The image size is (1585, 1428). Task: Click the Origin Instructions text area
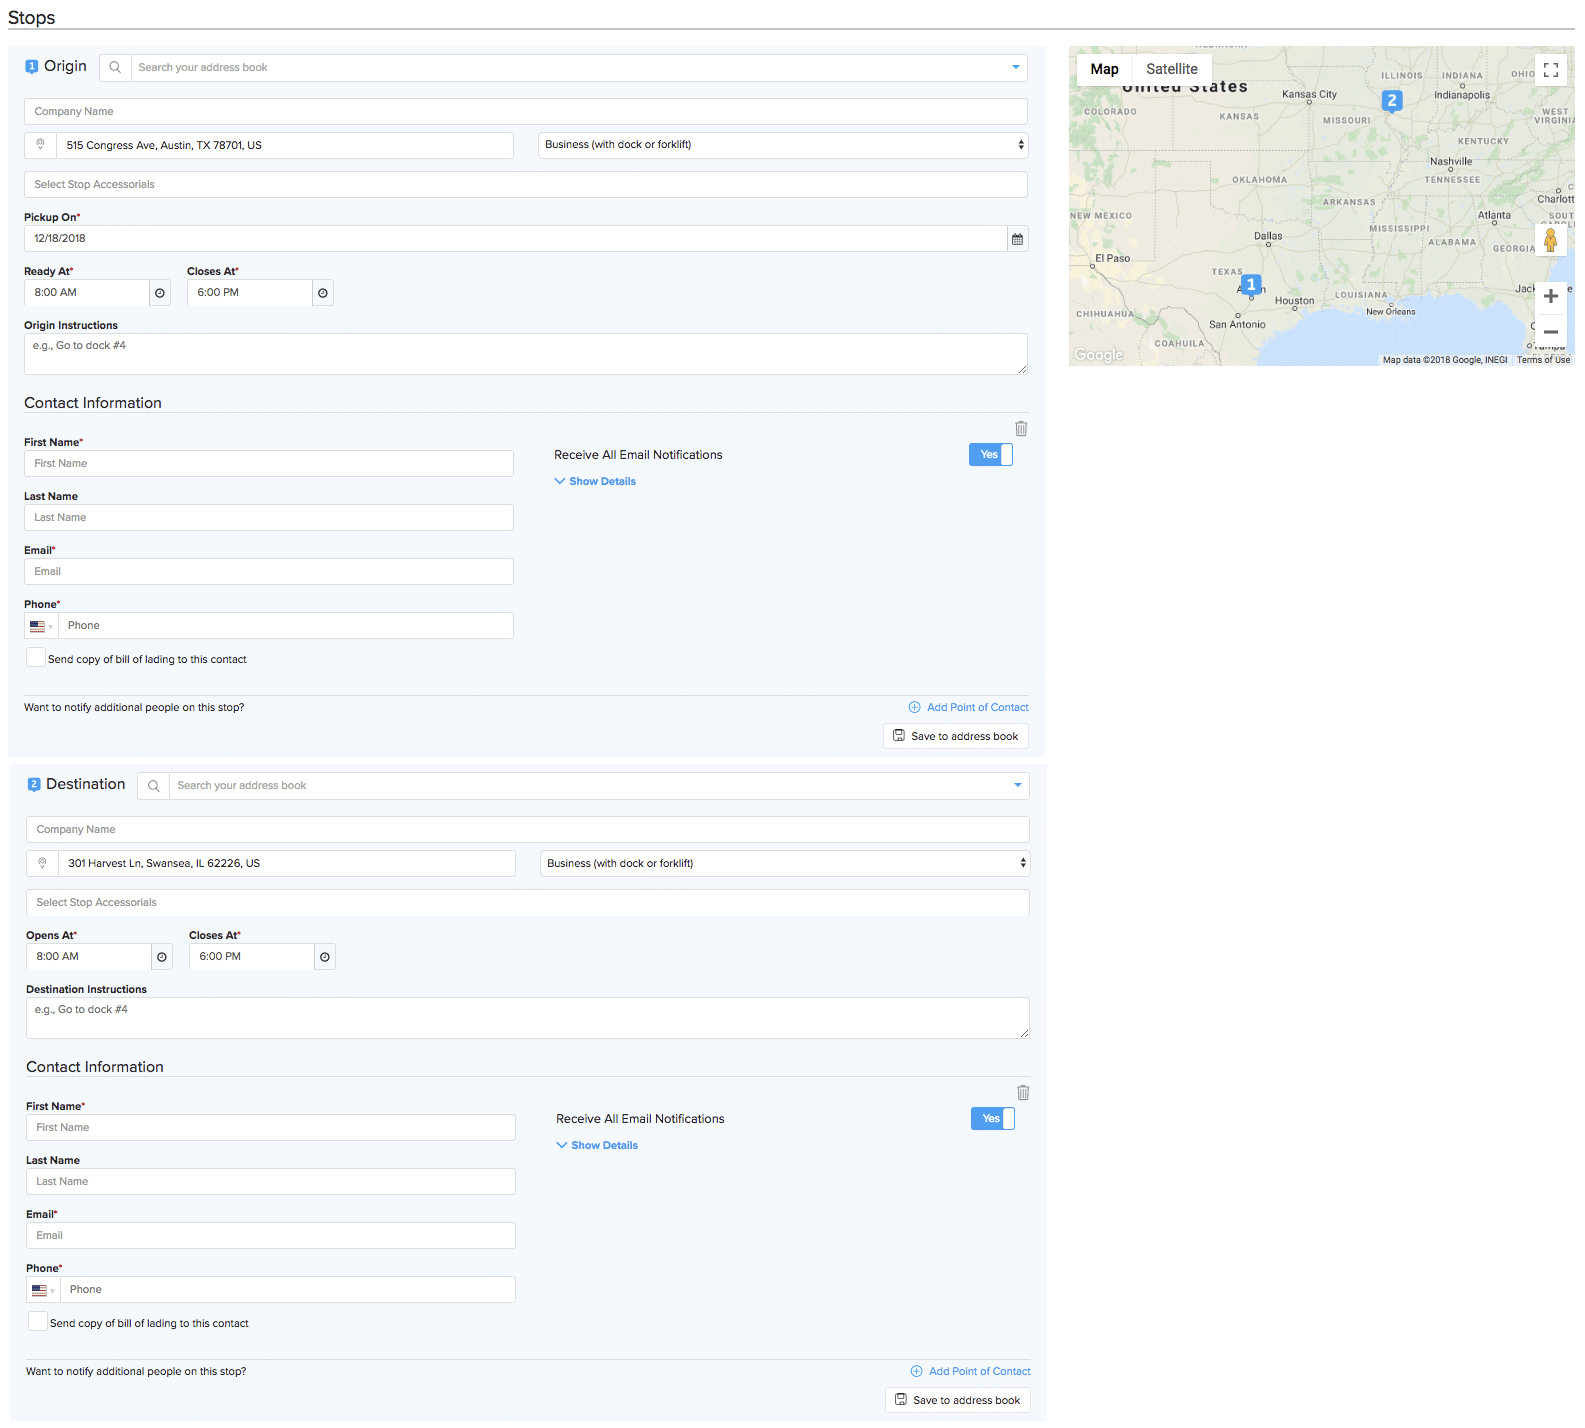coord(526,355)
